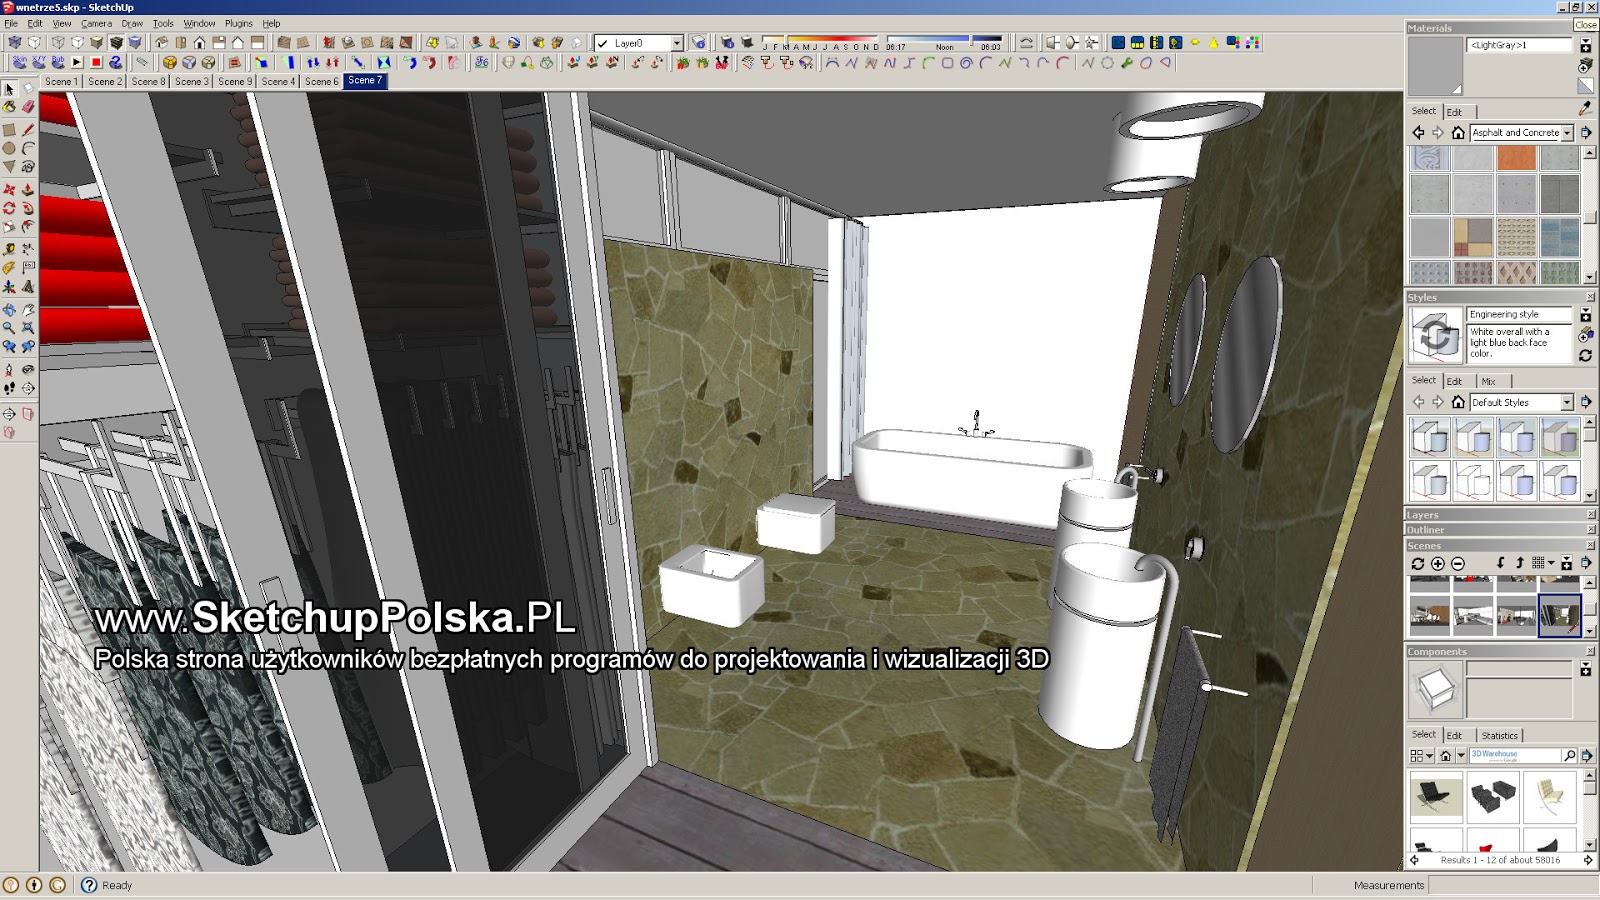
Task: Collapse the Styles panel
Action: 1499,297
